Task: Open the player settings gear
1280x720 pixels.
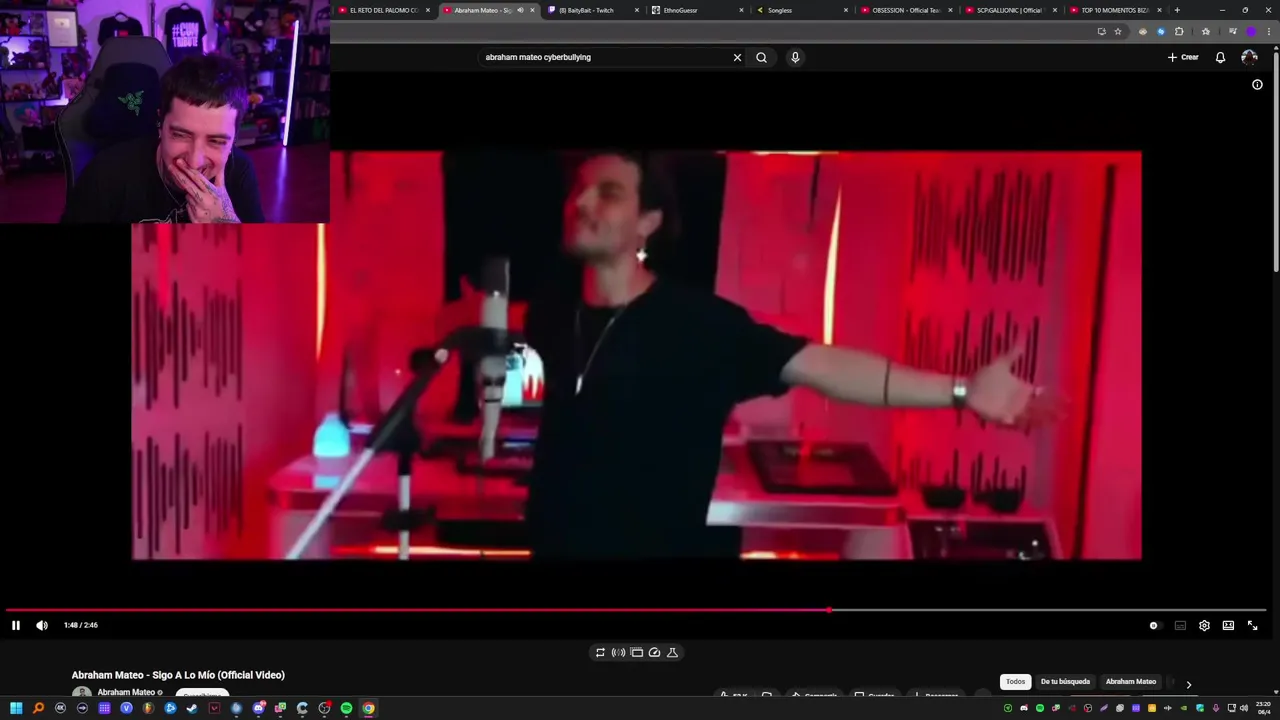Action: click(1204, 625)
